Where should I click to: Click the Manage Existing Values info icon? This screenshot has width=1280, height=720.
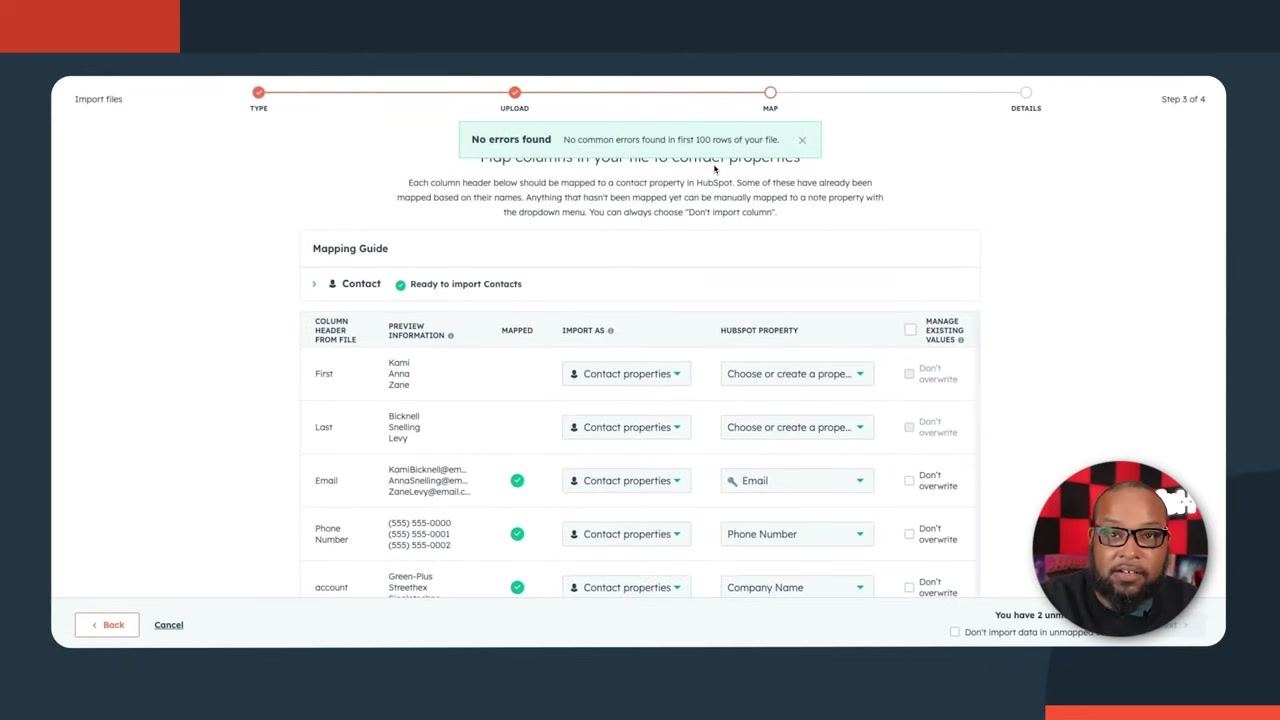[961, 340]
